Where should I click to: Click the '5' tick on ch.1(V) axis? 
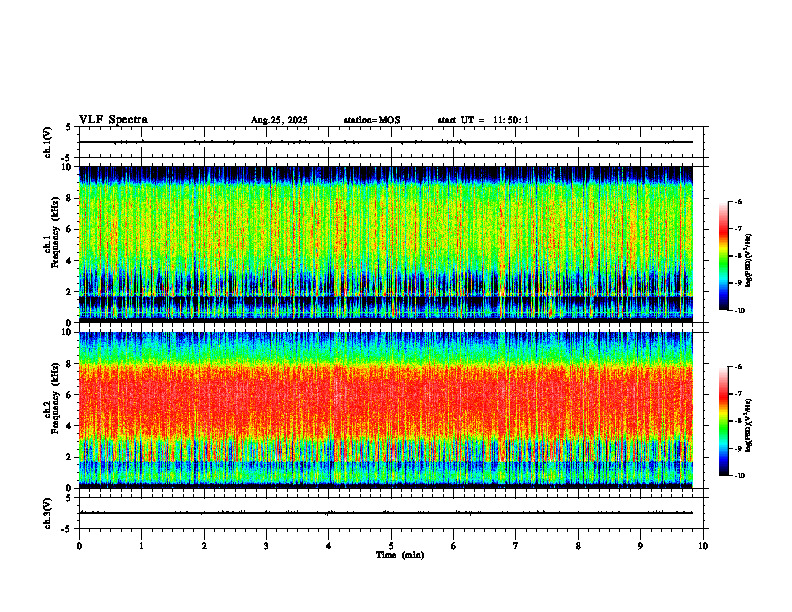click(69, 127)
